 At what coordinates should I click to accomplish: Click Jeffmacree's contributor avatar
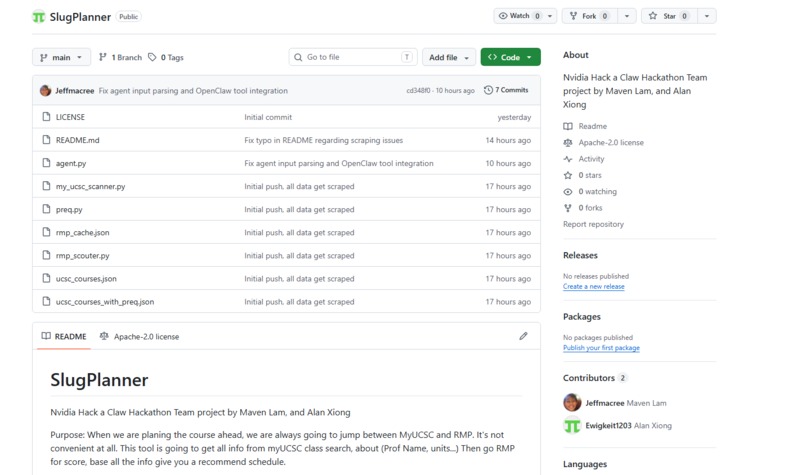tap(572, 403)
